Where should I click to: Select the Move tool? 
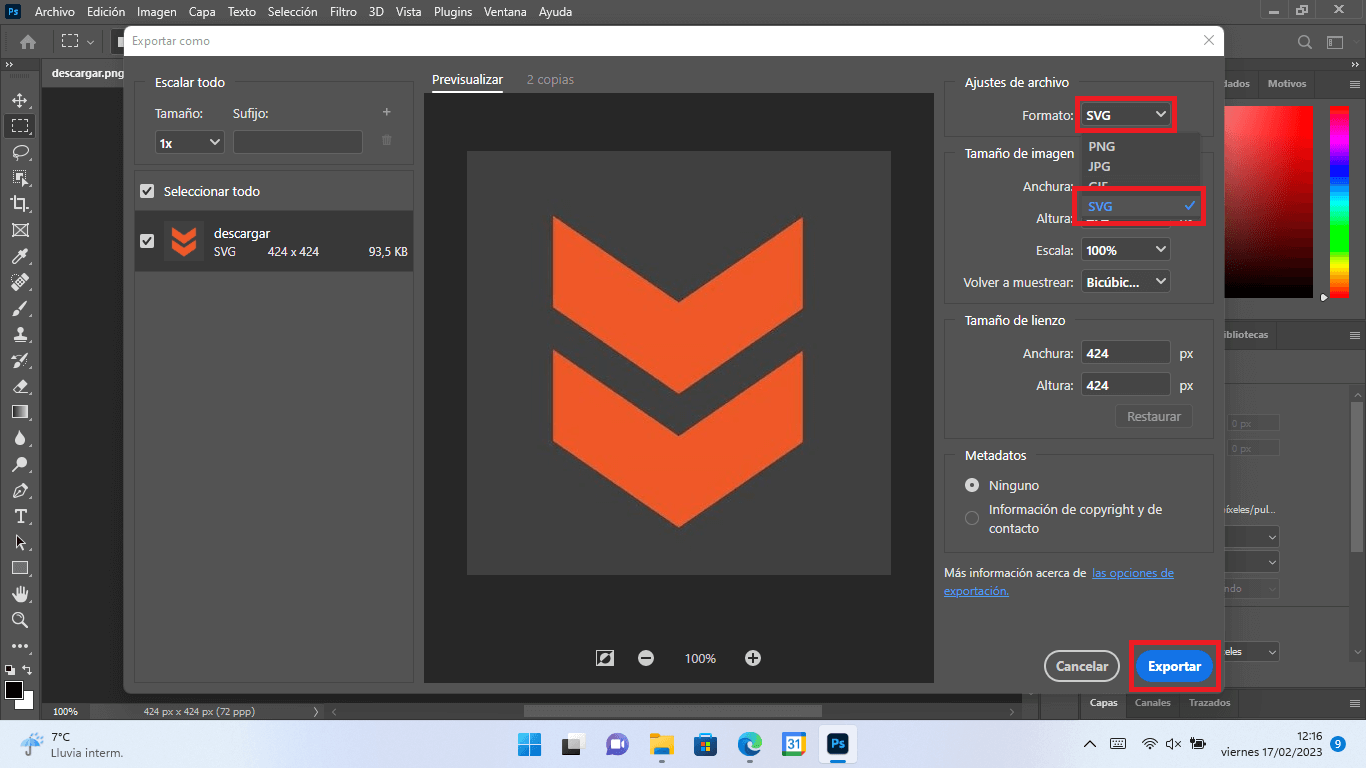(x=19, y=100)
